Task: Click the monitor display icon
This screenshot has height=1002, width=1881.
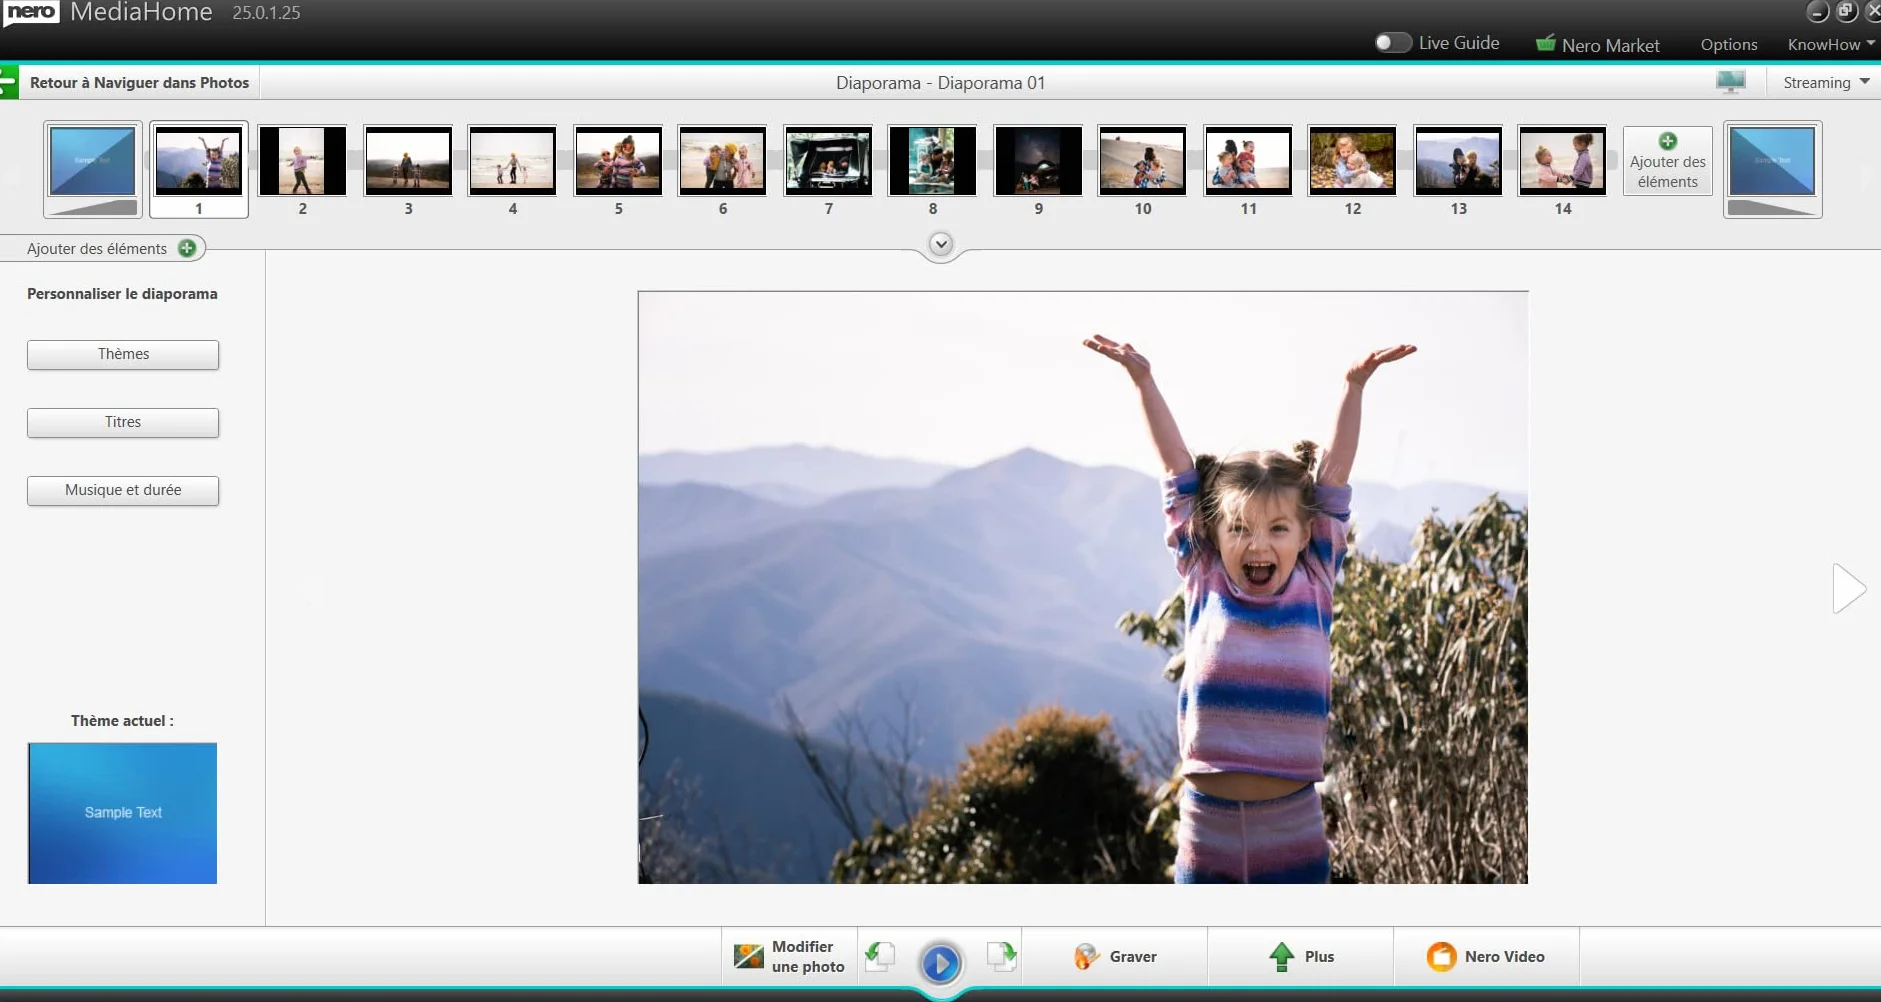Action: pyautogui.click(x=1730, y=83)
